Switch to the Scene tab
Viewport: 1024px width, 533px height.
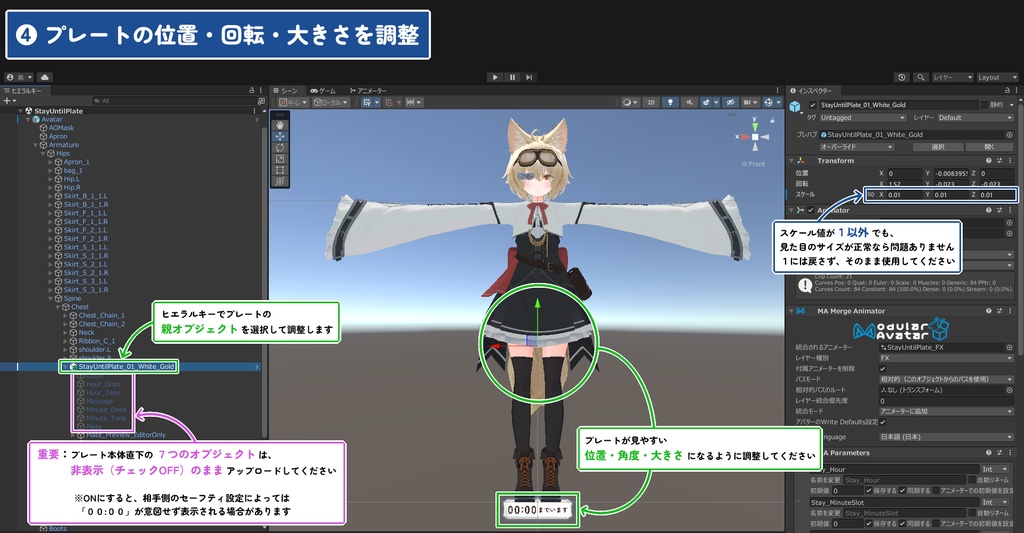[285, 90]
